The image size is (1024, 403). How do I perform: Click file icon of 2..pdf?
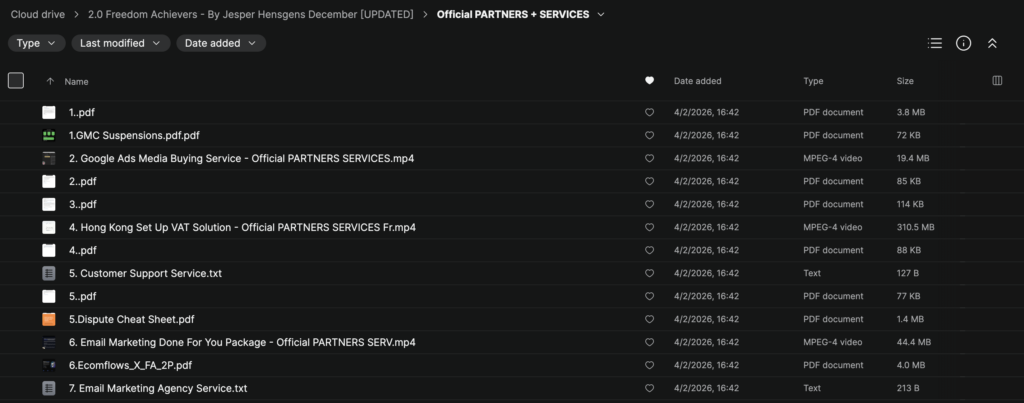coord(49,181)
